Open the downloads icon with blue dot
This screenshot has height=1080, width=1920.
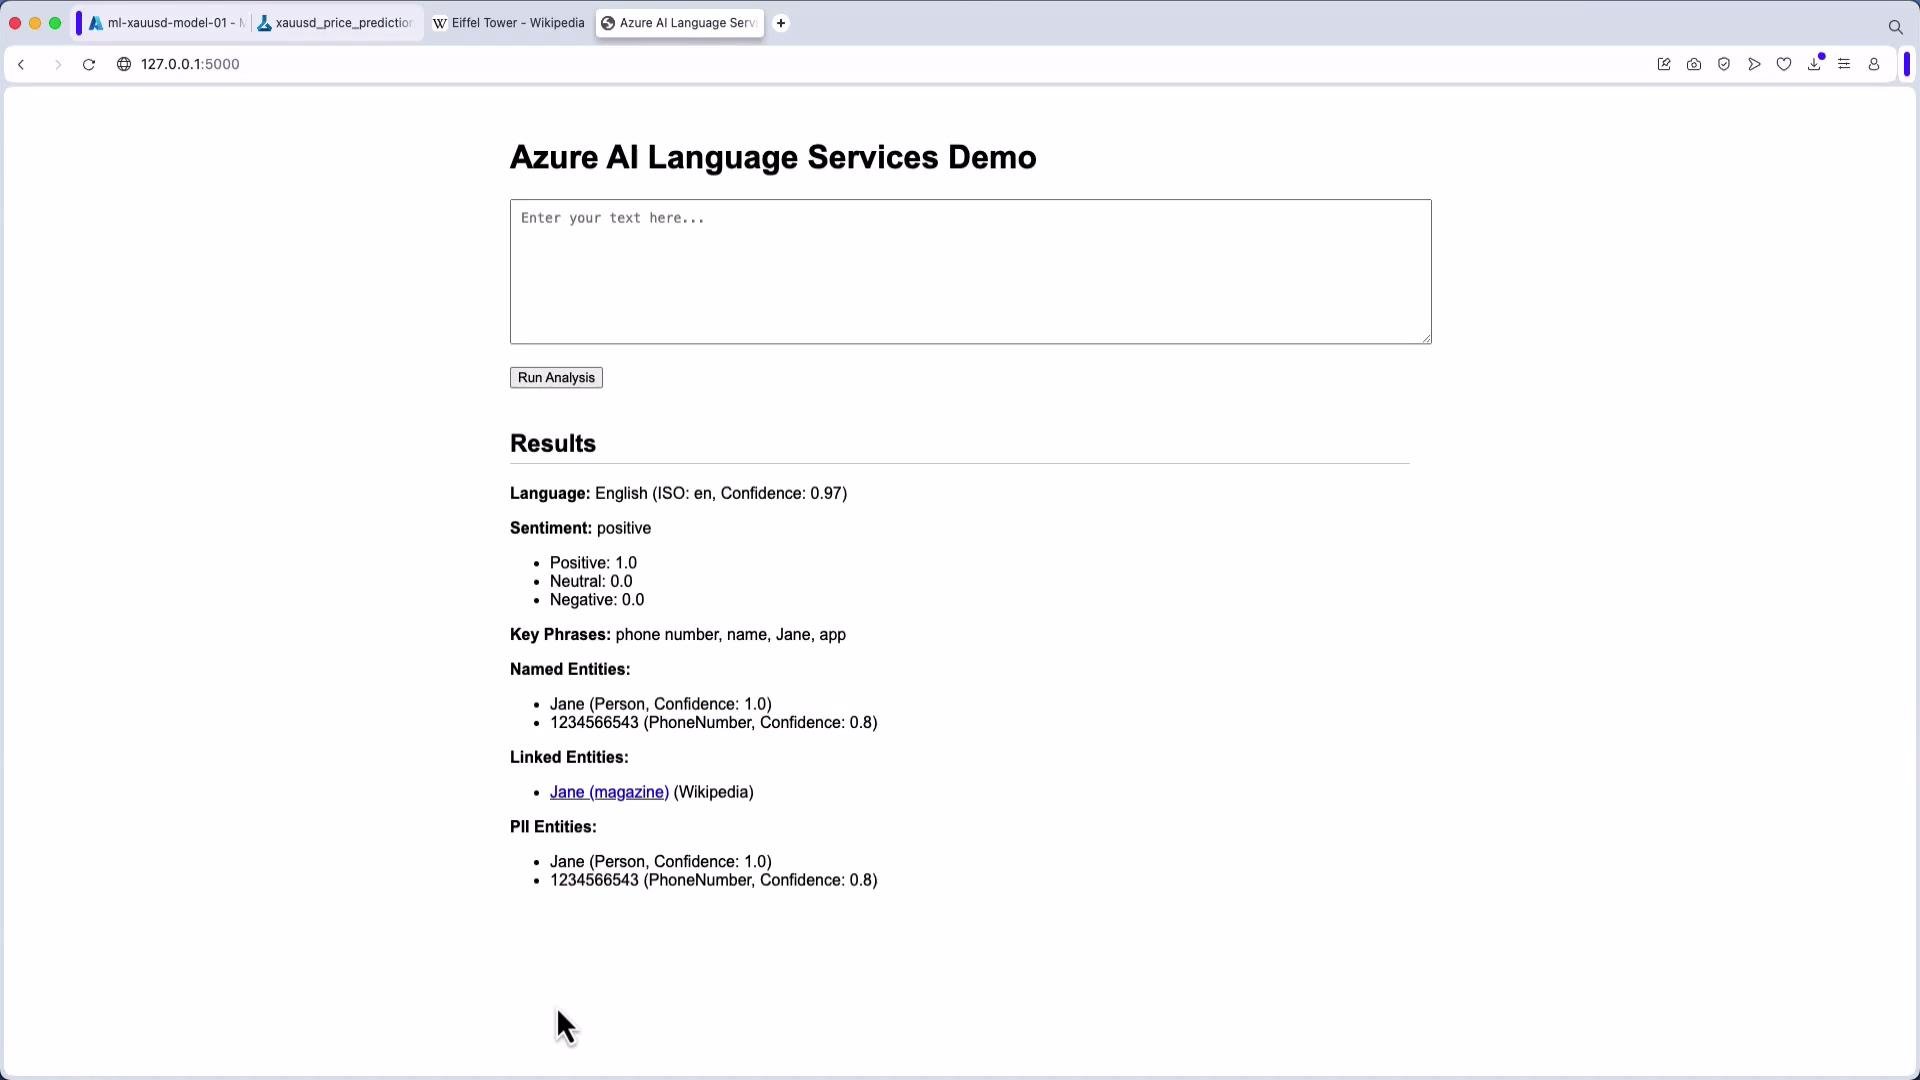coord(1815,63)
